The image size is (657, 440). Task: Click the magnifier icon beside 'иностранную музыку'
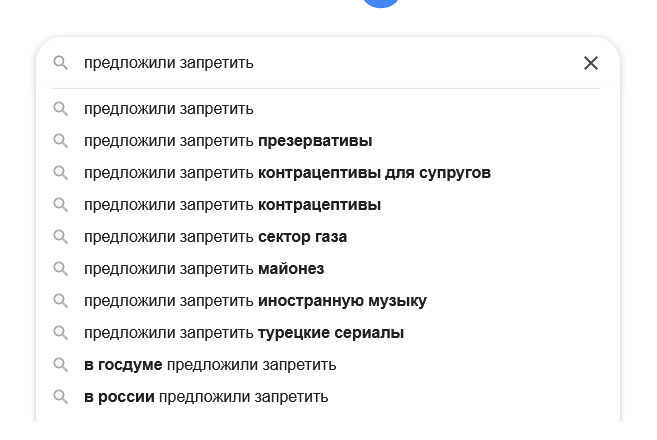[61, 301]
